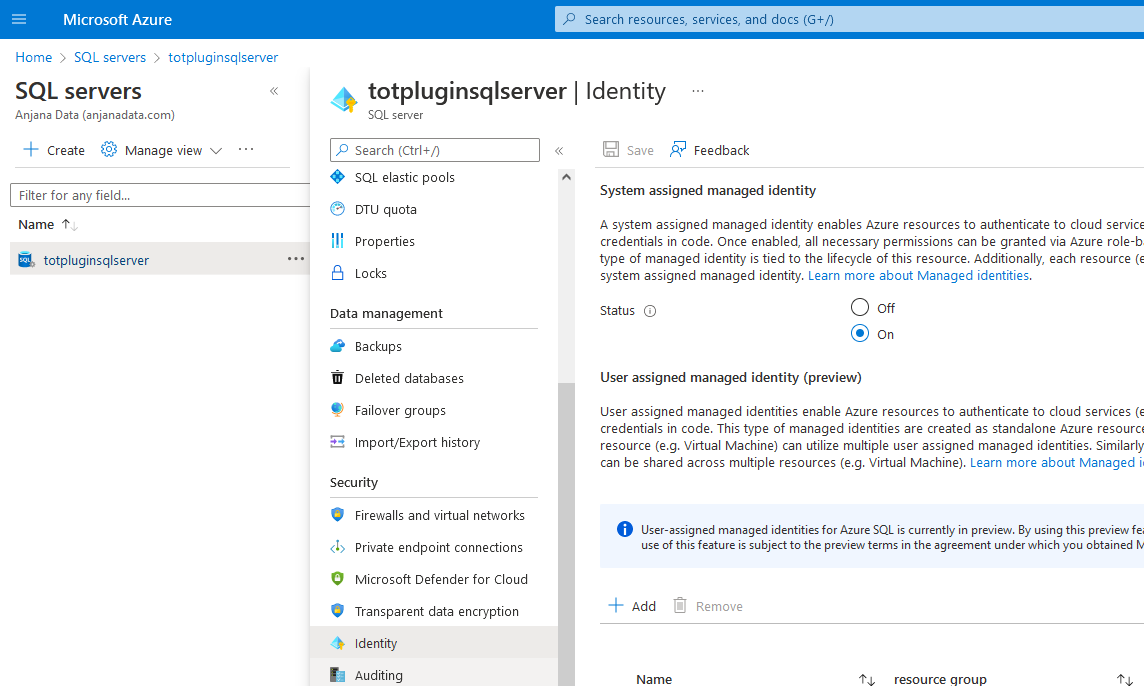Click the Filter for any field box
This screenshot has width=1144, height=686.
point(160,195)
